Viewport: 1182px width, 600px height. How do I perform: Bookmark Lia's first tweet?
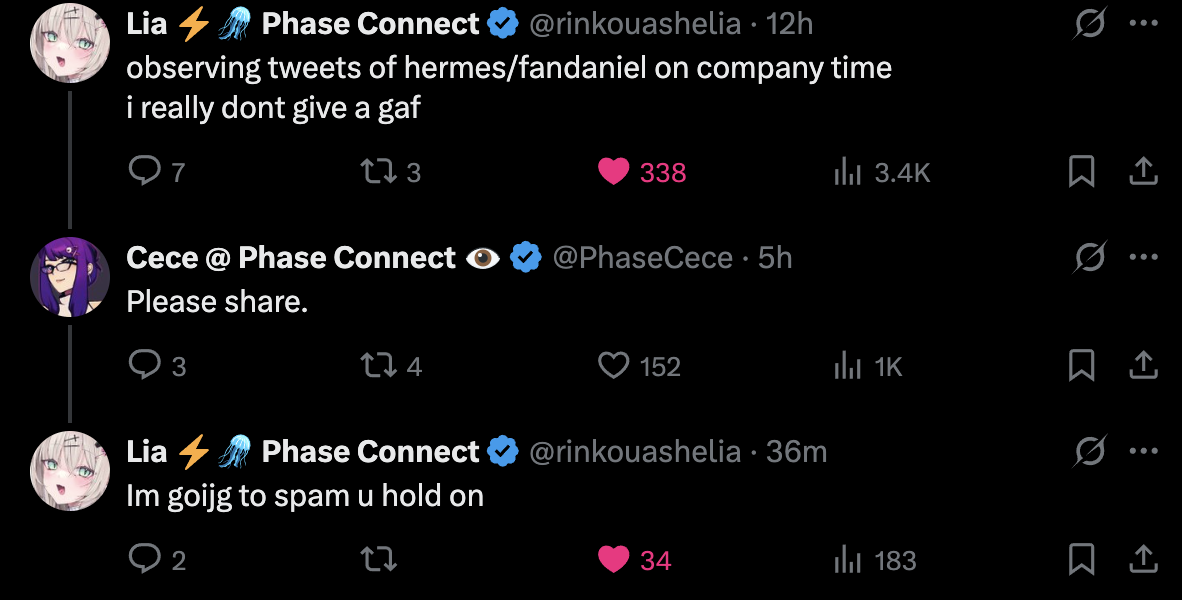click(1081, 172)
